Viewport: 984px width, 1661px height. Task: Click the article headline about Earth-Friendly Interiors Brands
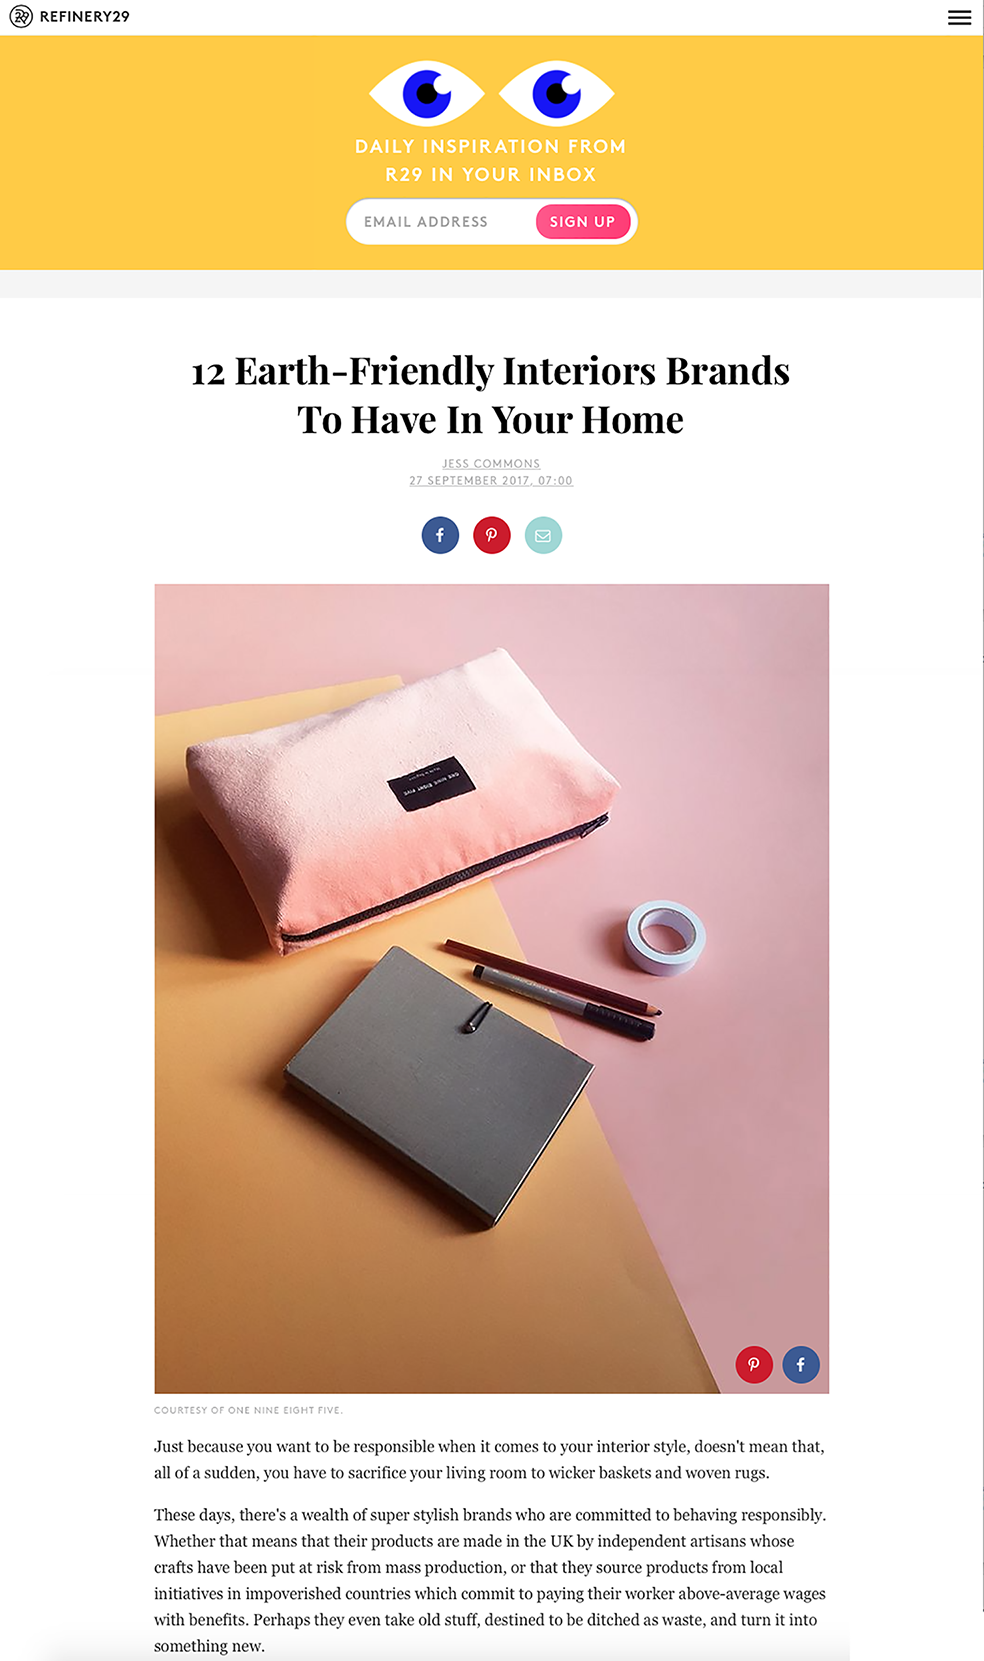coord(491,395)
